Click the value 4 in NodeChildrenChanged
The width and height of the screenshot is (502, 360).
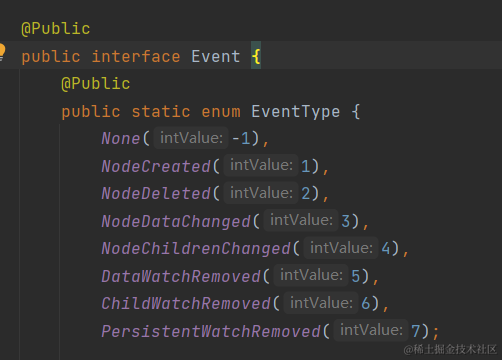pos(386,249)
